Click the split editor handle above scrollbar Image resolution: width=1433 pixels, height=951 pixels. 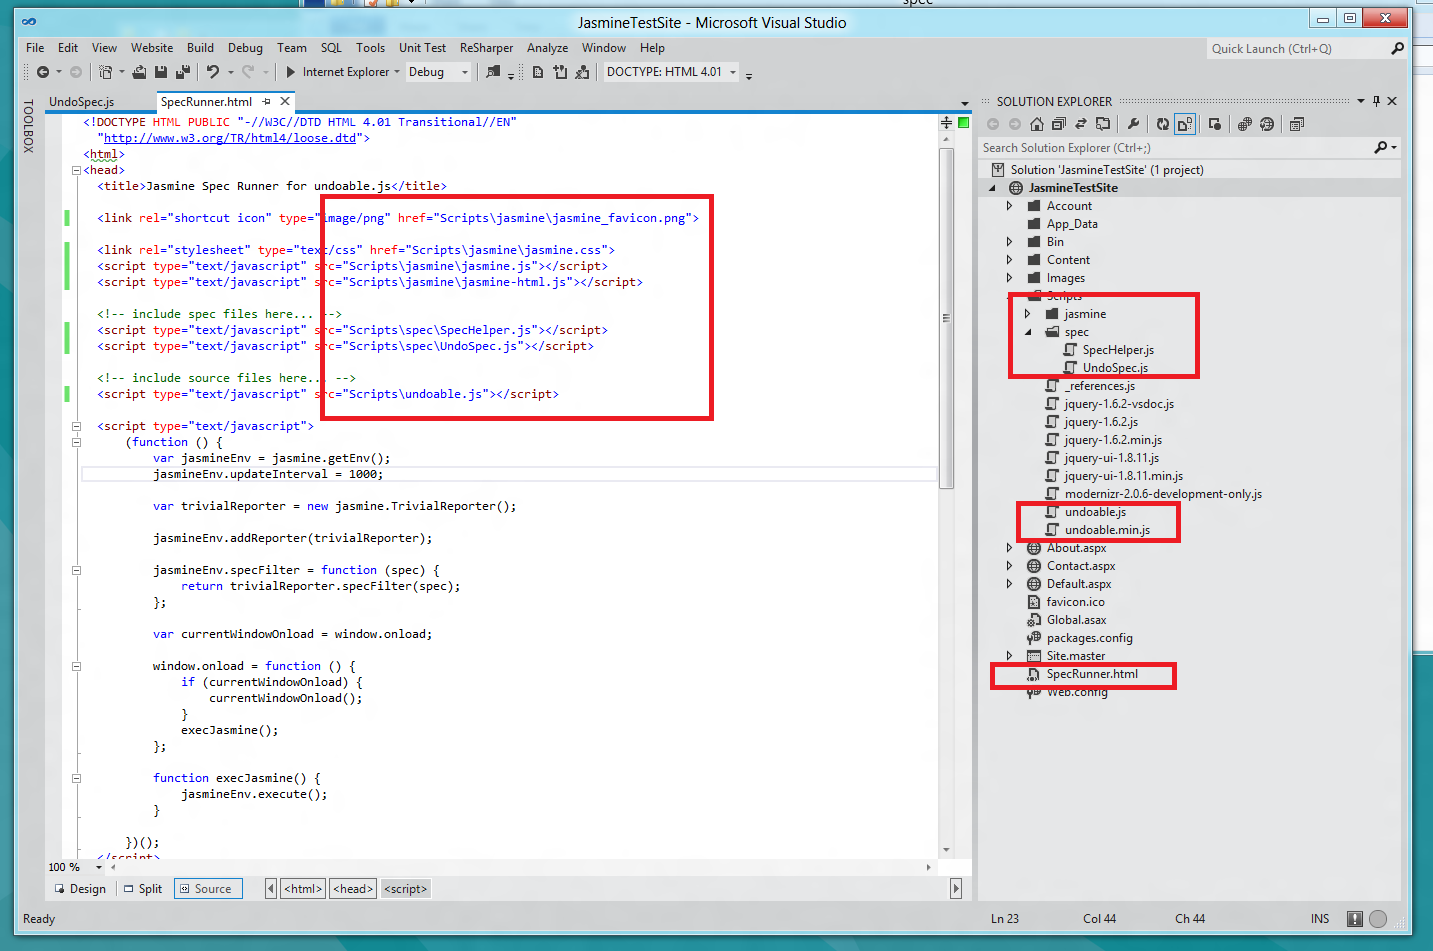tap(946, 122)
